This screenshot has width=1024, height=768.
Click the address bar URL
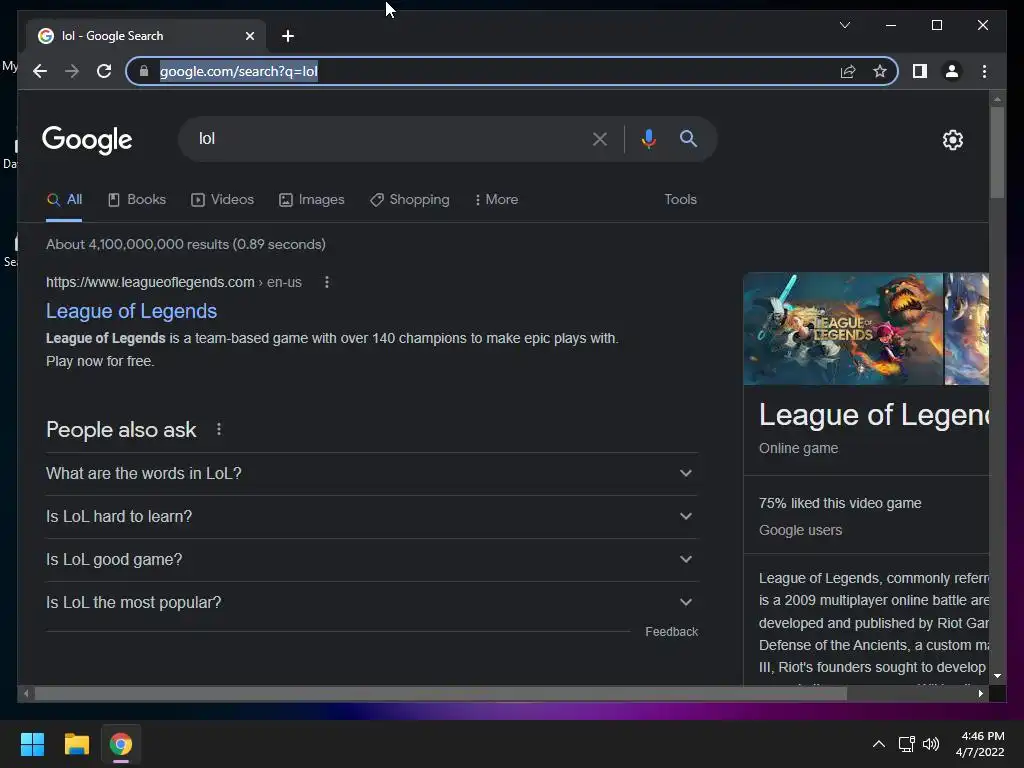click(x=238, y=71)
